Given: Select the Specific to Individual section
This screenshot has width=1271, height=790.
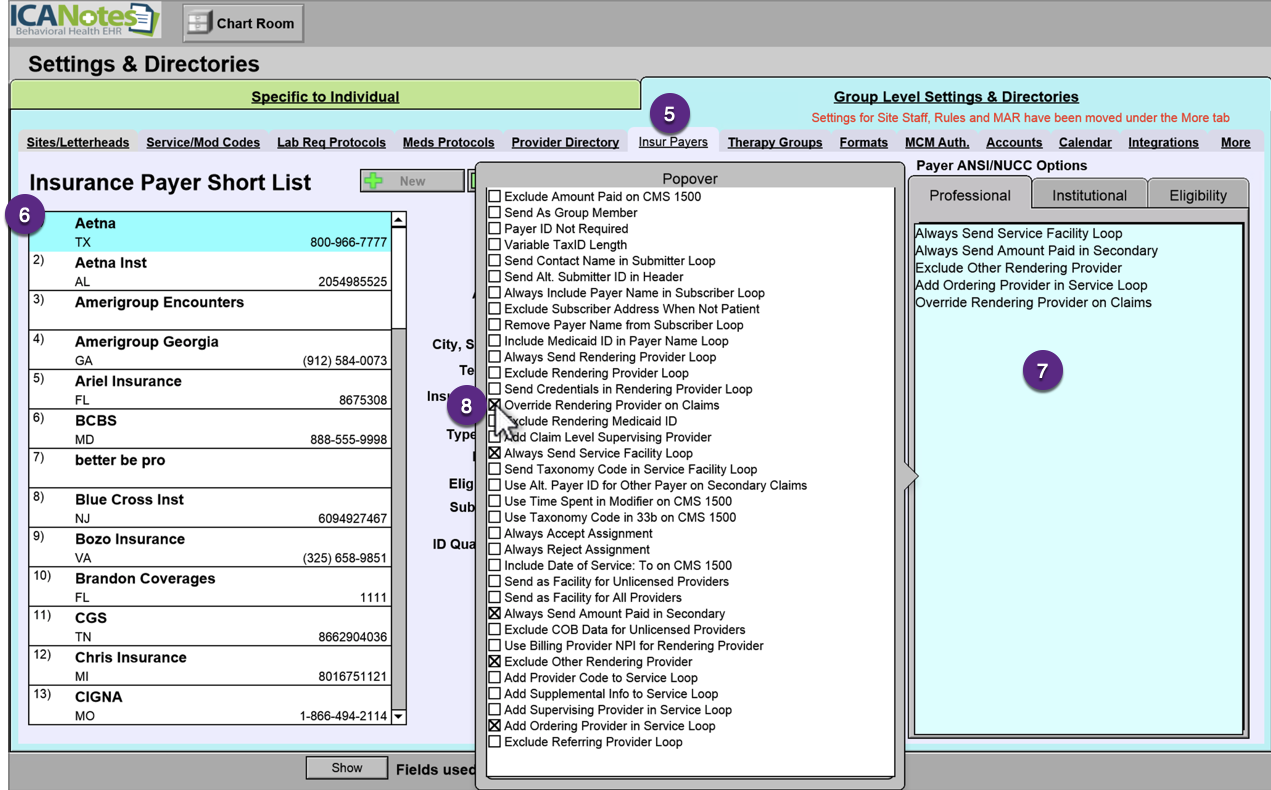Looking at the screenshot, I should pyautogui.click(x=325, y=96).
